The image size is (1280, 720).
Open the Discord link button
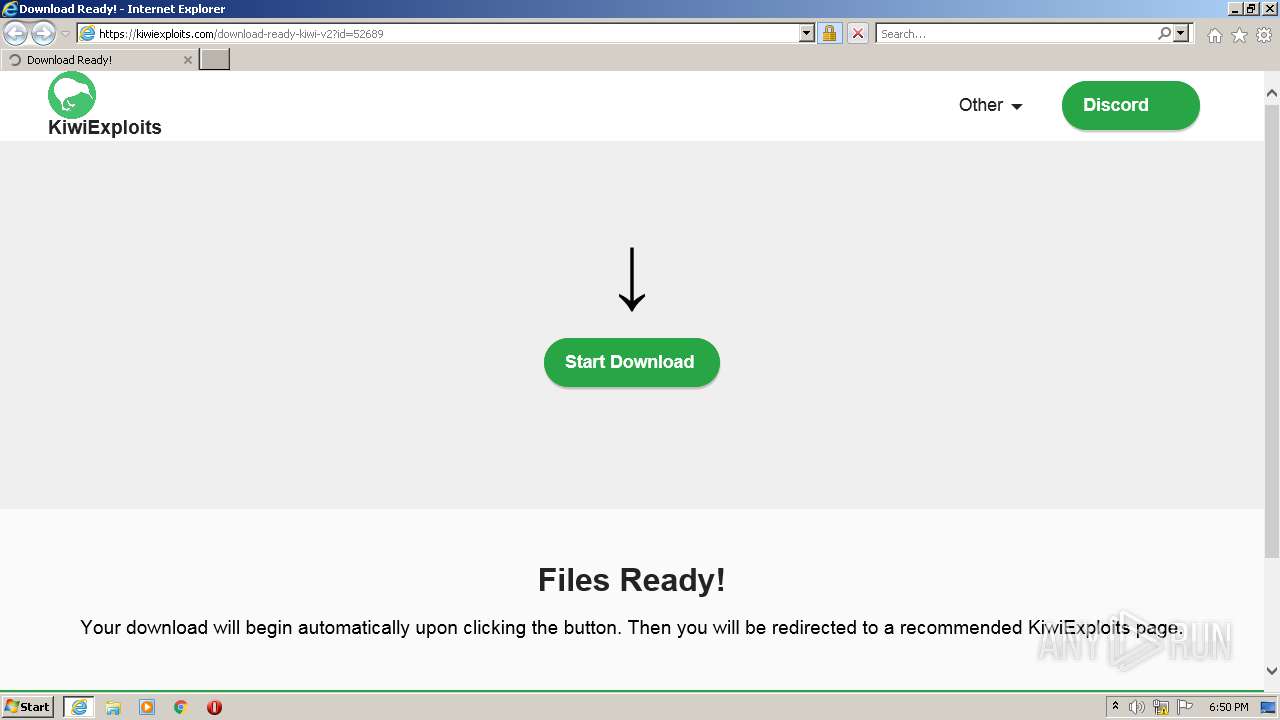[1130, 105]
